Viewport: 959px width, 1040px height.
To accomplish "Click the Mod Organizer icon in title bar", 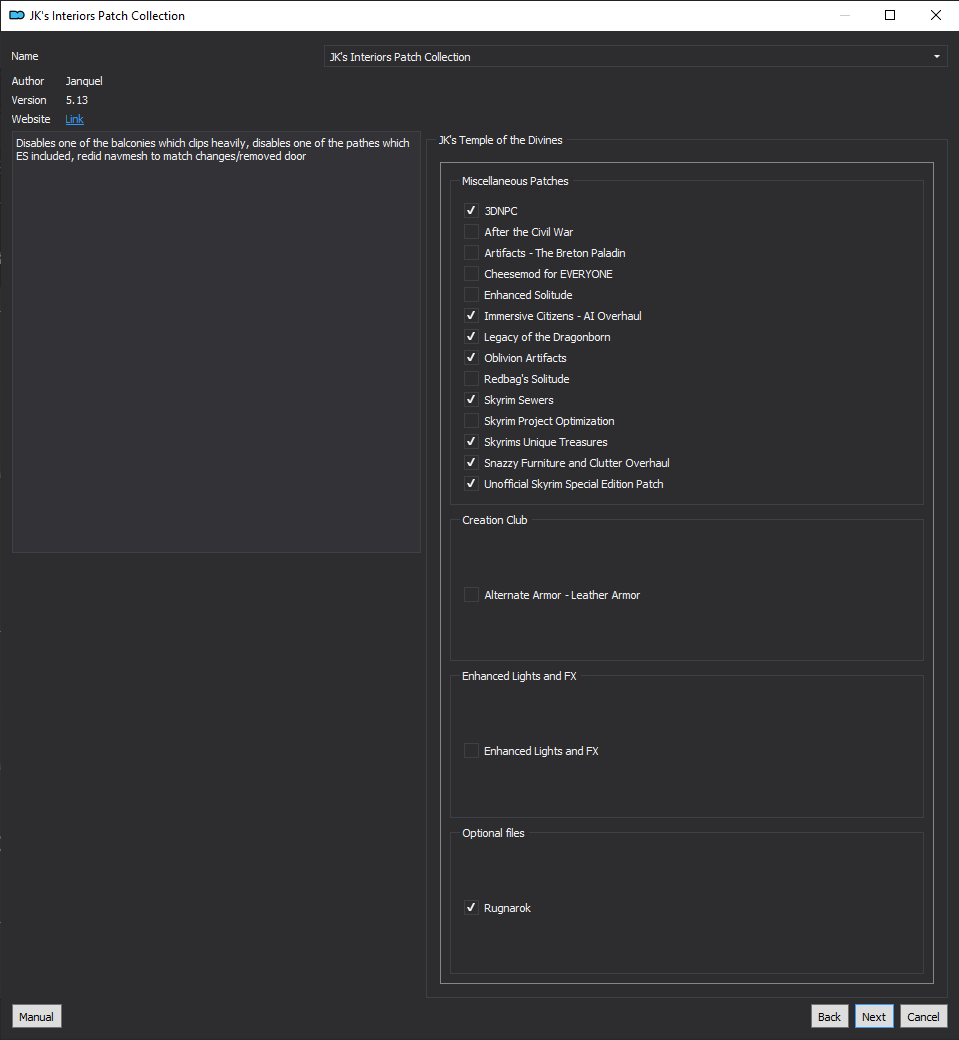I will pos(17,15).
